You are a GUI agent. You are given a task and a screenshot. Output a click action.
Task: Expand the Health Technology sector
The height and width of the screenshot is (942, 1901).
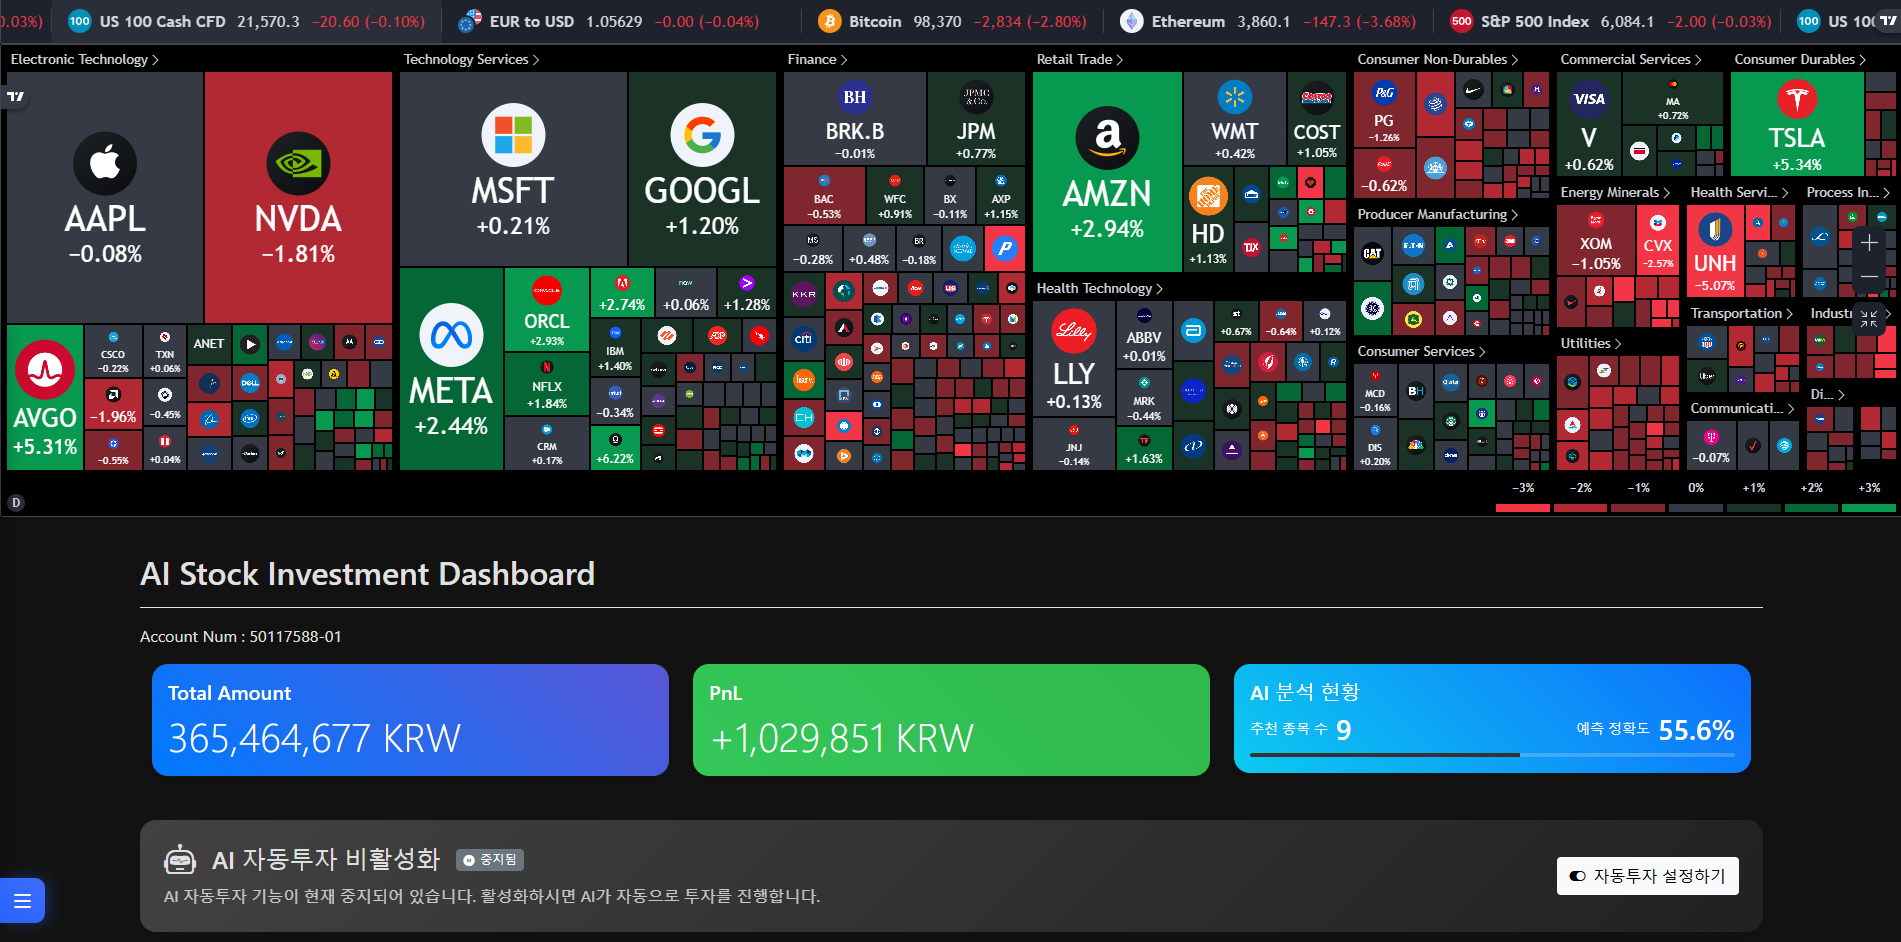point(1099,289)
